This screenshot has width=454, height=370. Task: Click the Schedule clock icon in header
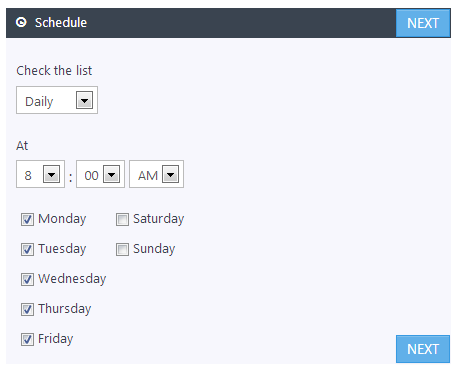(21, 22)
